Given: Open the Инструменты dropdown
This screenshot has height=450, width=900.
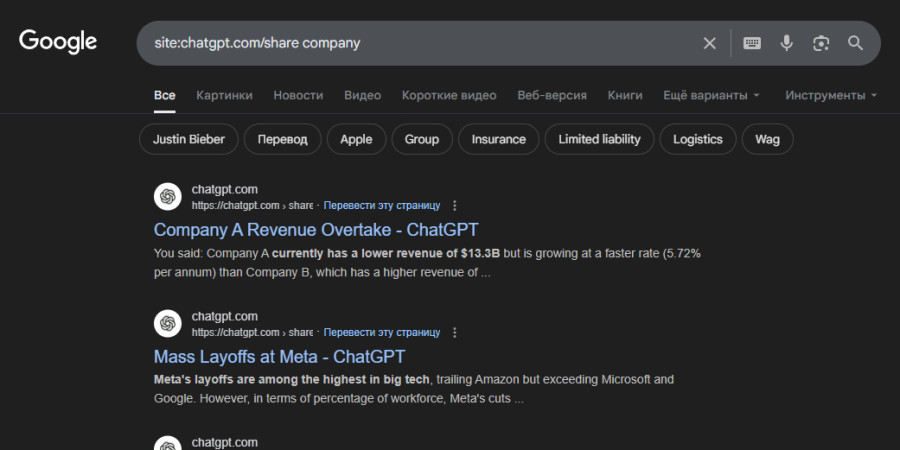Looking at the screenshot, I should [x=831, y=95].
